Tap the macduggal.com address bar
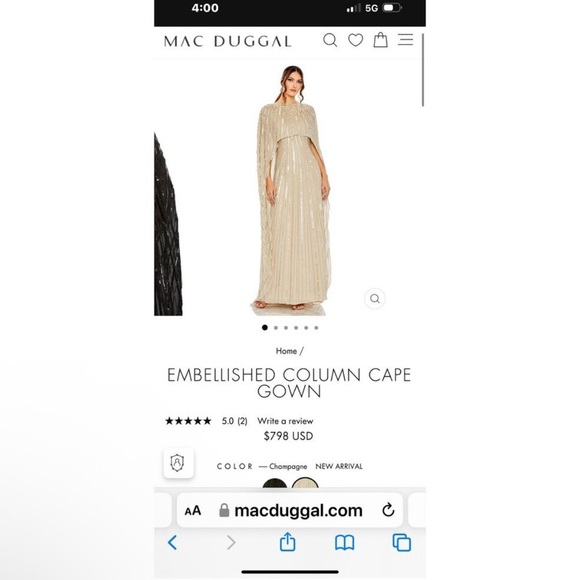Screen dimensions: 580x580 click(290, 510)
